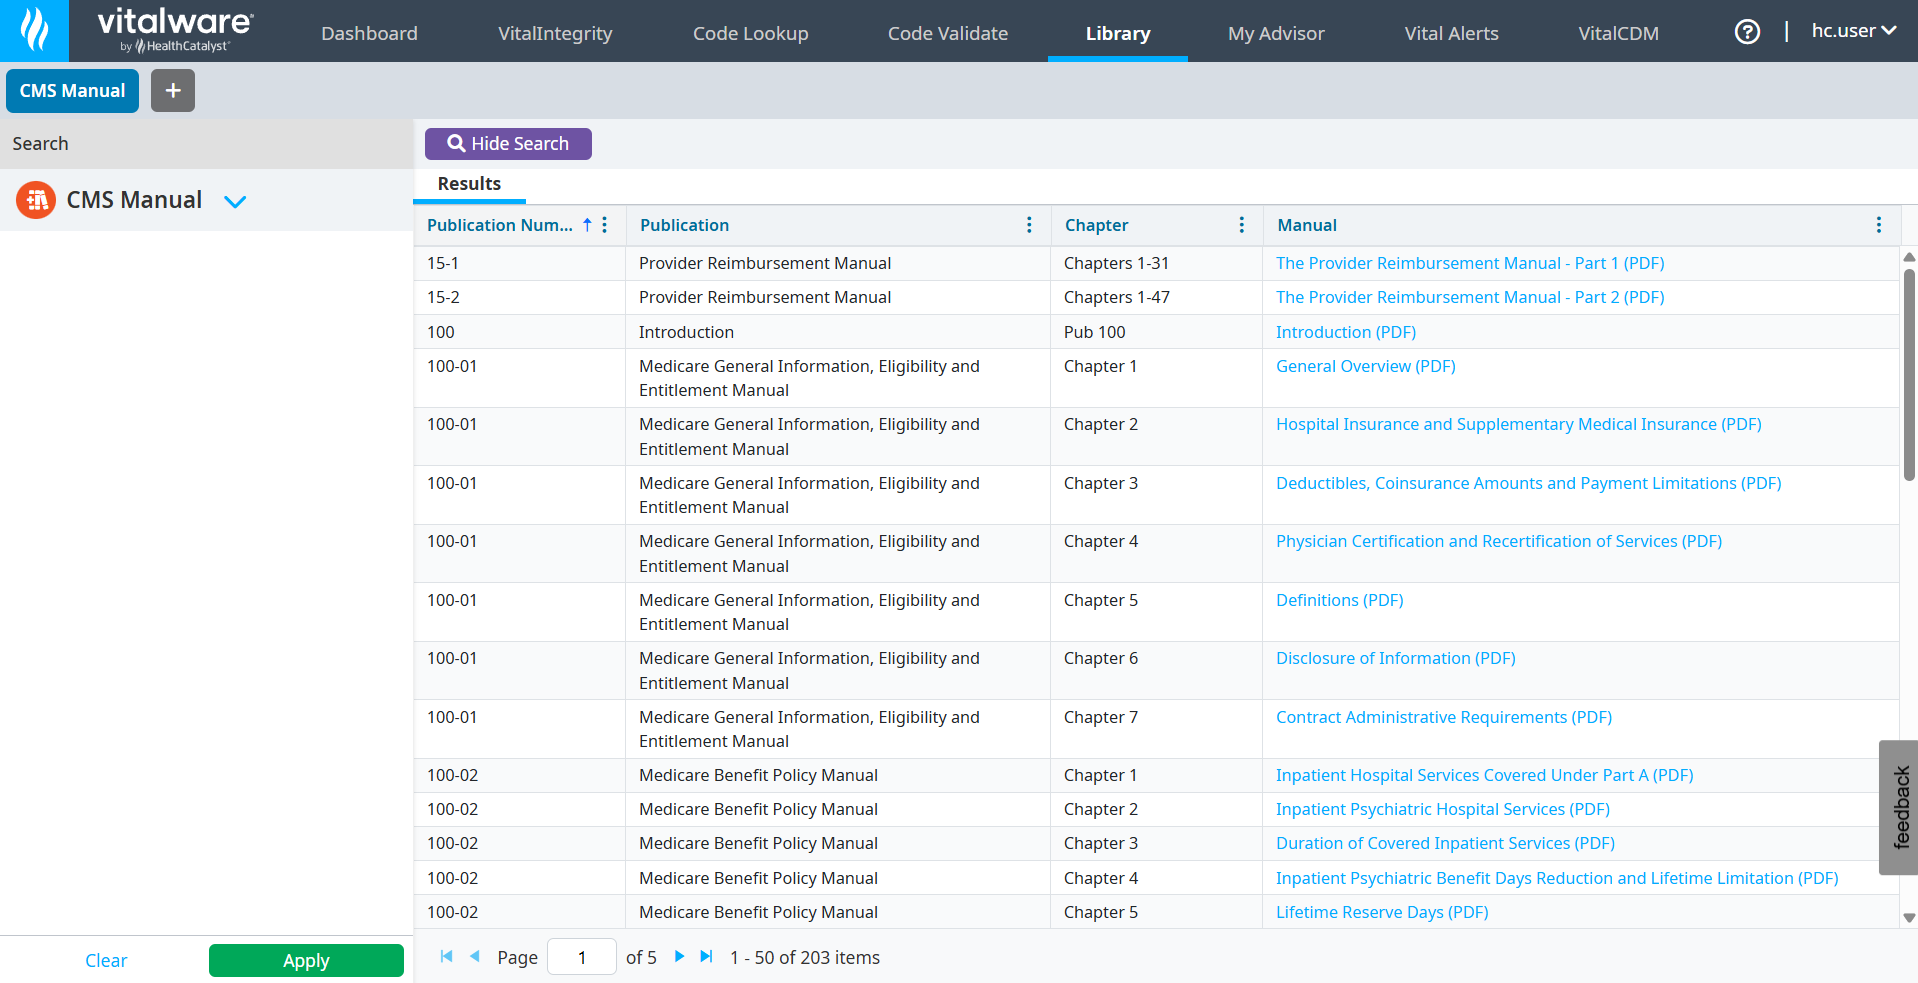
Task: Switch to the Code Lookup tab
Action: coord(750,33)
